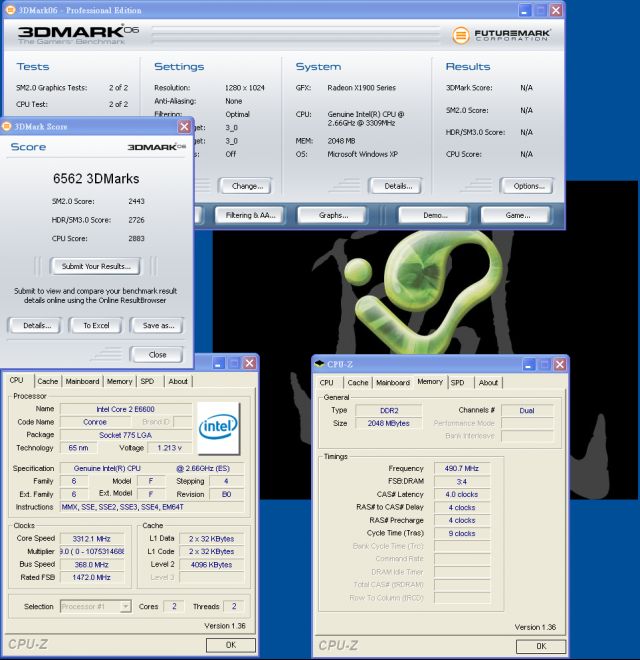Open About tab in right CPU-Z window
Screen dimensions: 640x660
click(x=488, y=383)
